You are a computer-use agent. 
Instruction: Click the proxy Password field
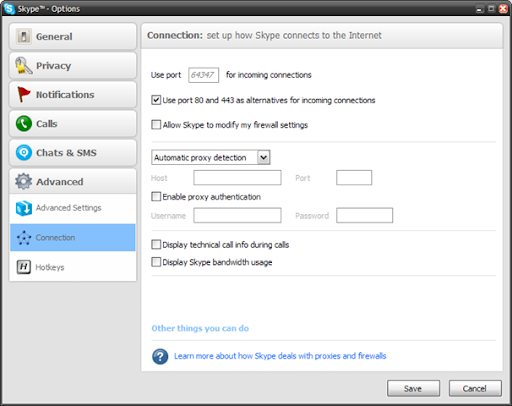tap(364, 215)
